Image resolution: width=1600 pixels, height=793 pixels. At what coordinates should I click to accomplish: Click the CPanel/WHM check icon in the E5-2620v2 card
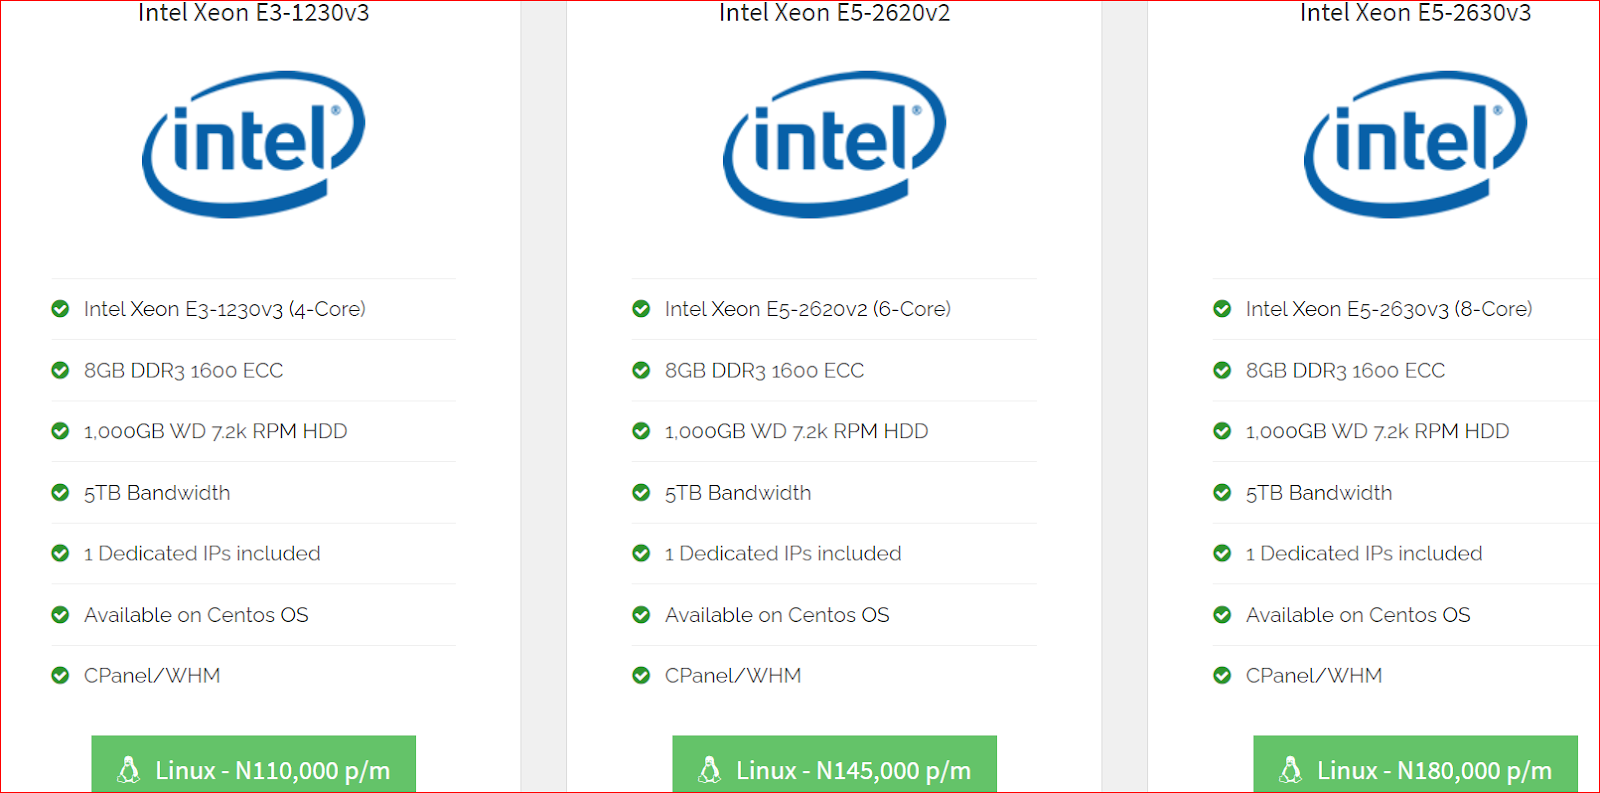[x=641, y=676]
